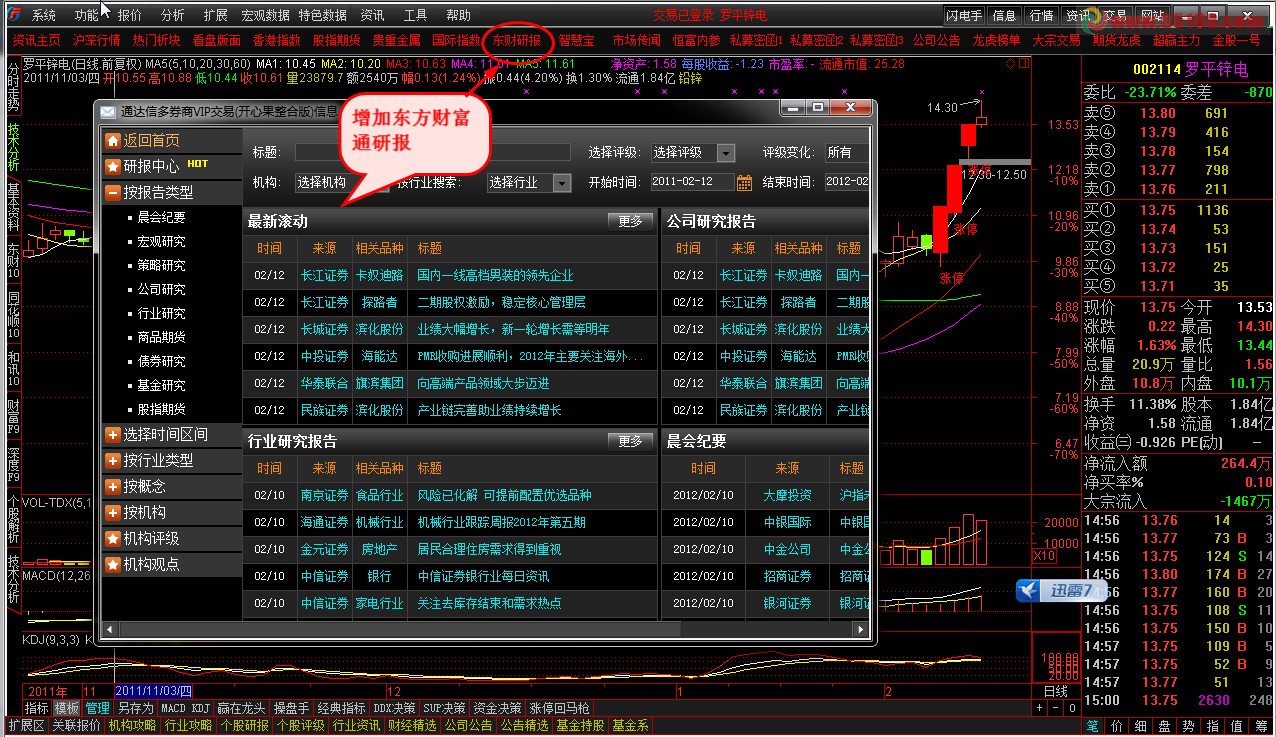Click 技术分析 left vertical tab
Screen dimensions: 1276x737
pyautogui.click(x=13, y=147)
